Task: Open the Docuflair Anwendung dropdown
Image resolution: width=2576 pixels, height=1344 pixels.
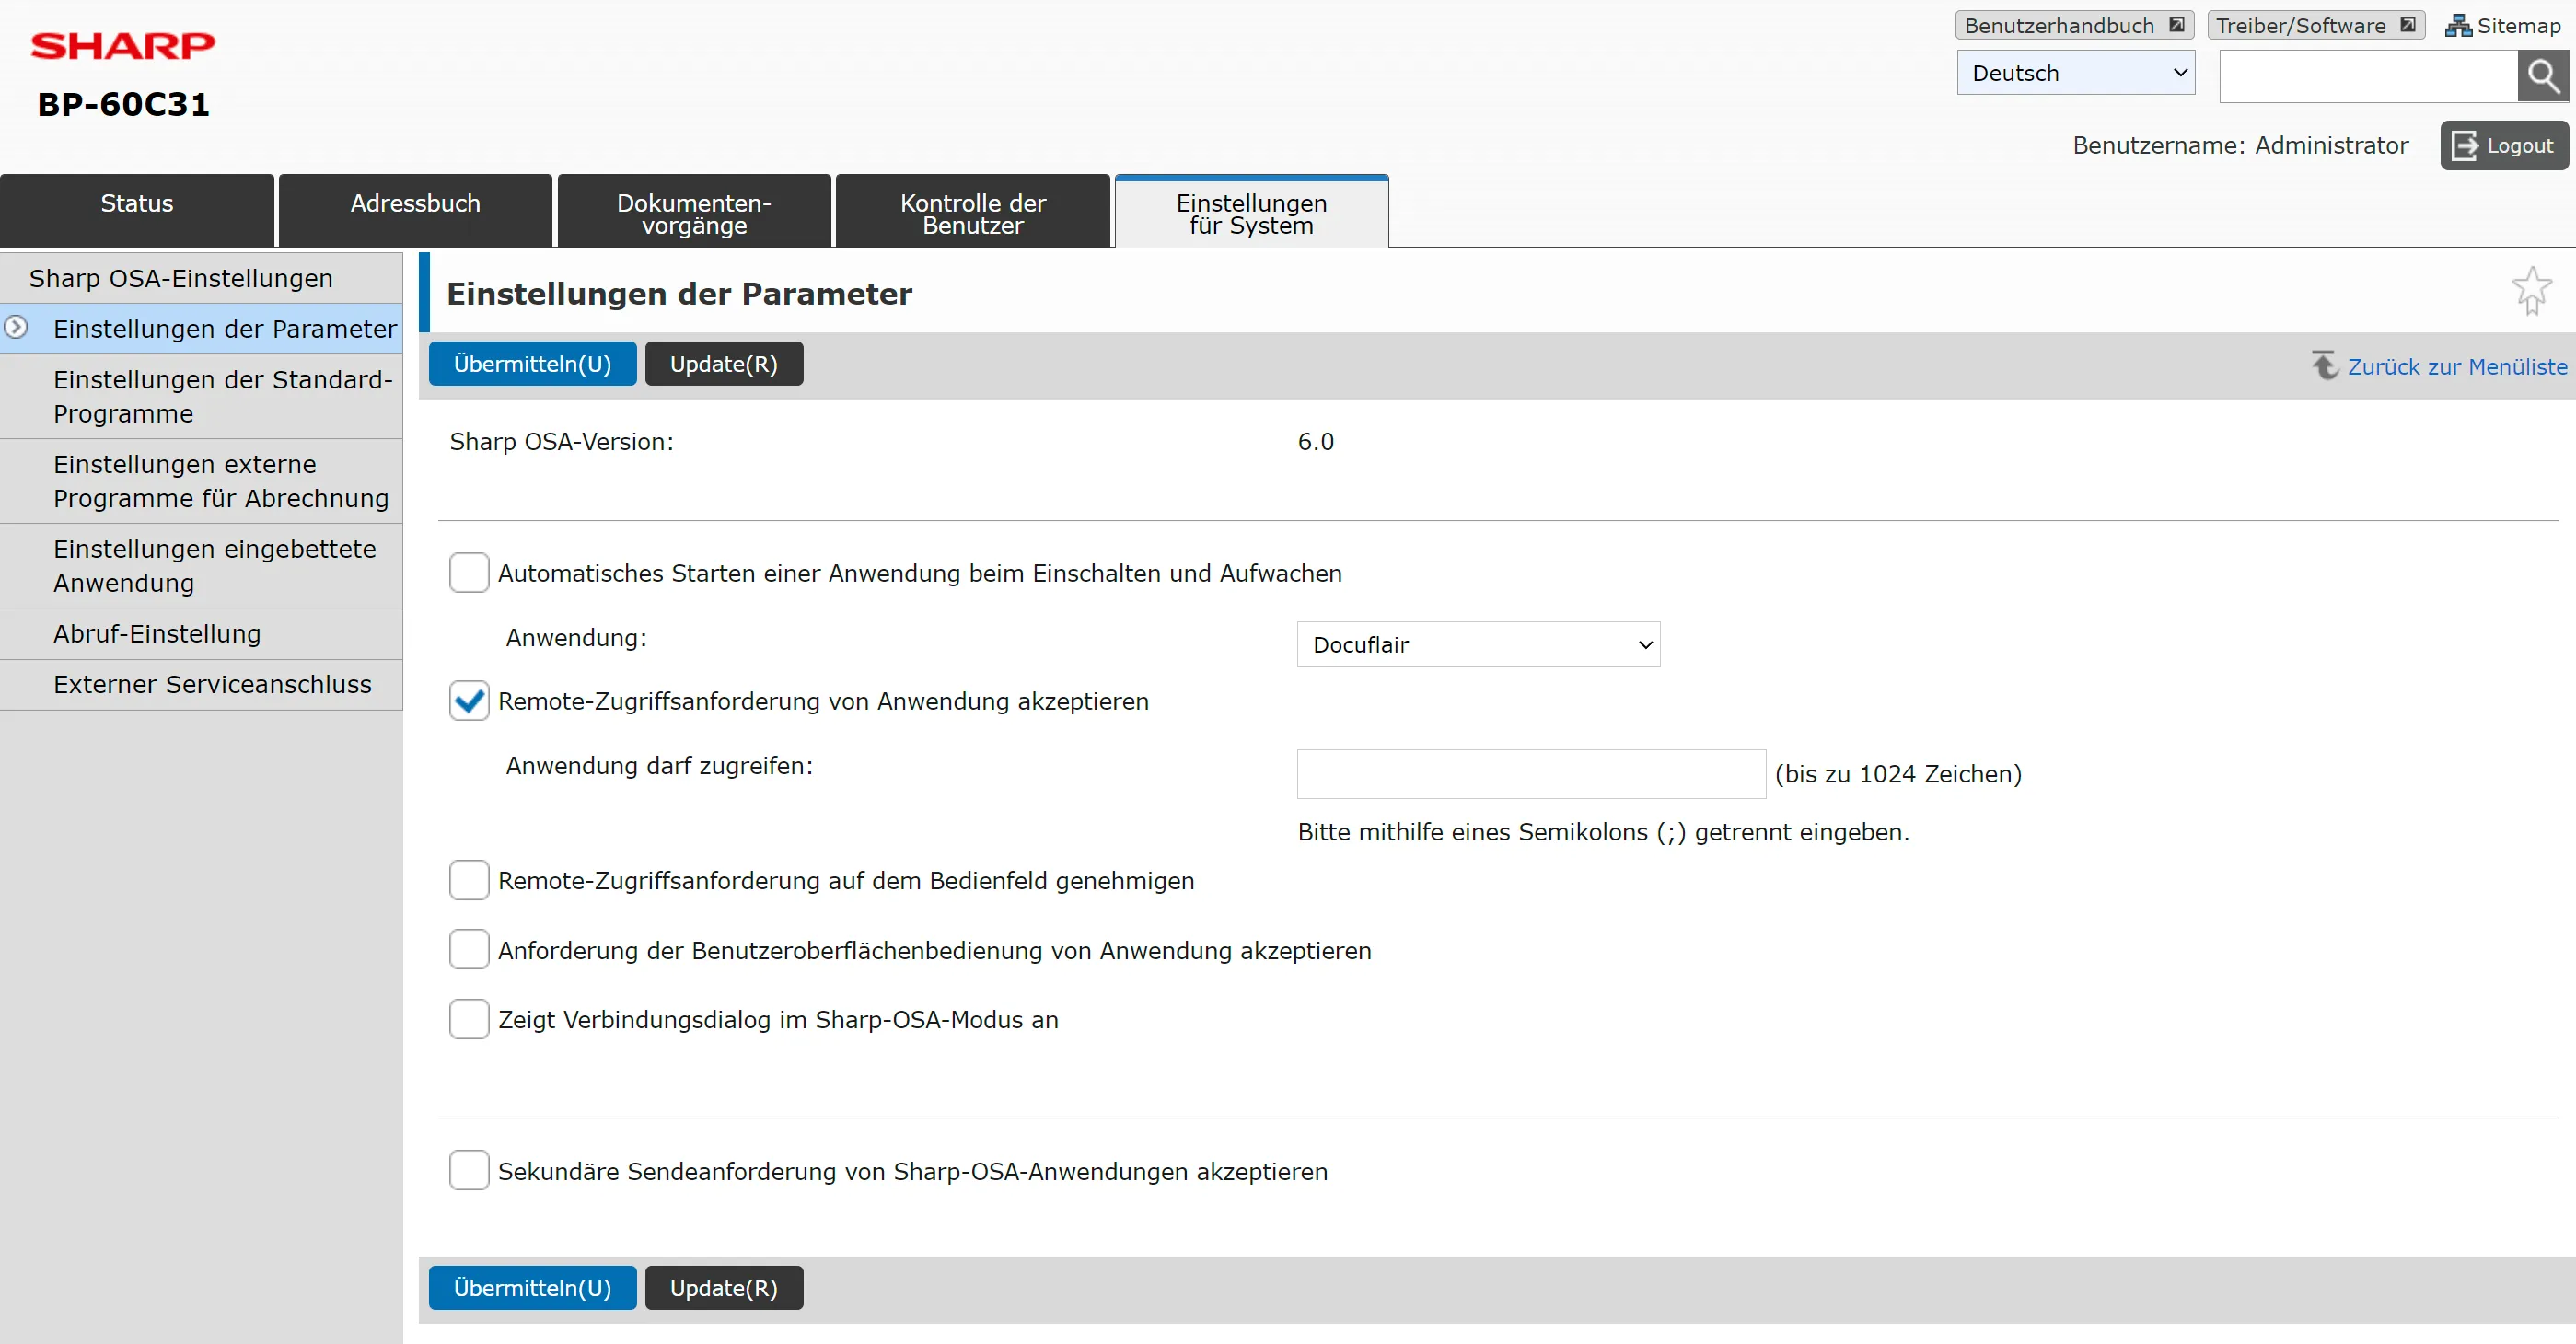Action: (1478, 645)
